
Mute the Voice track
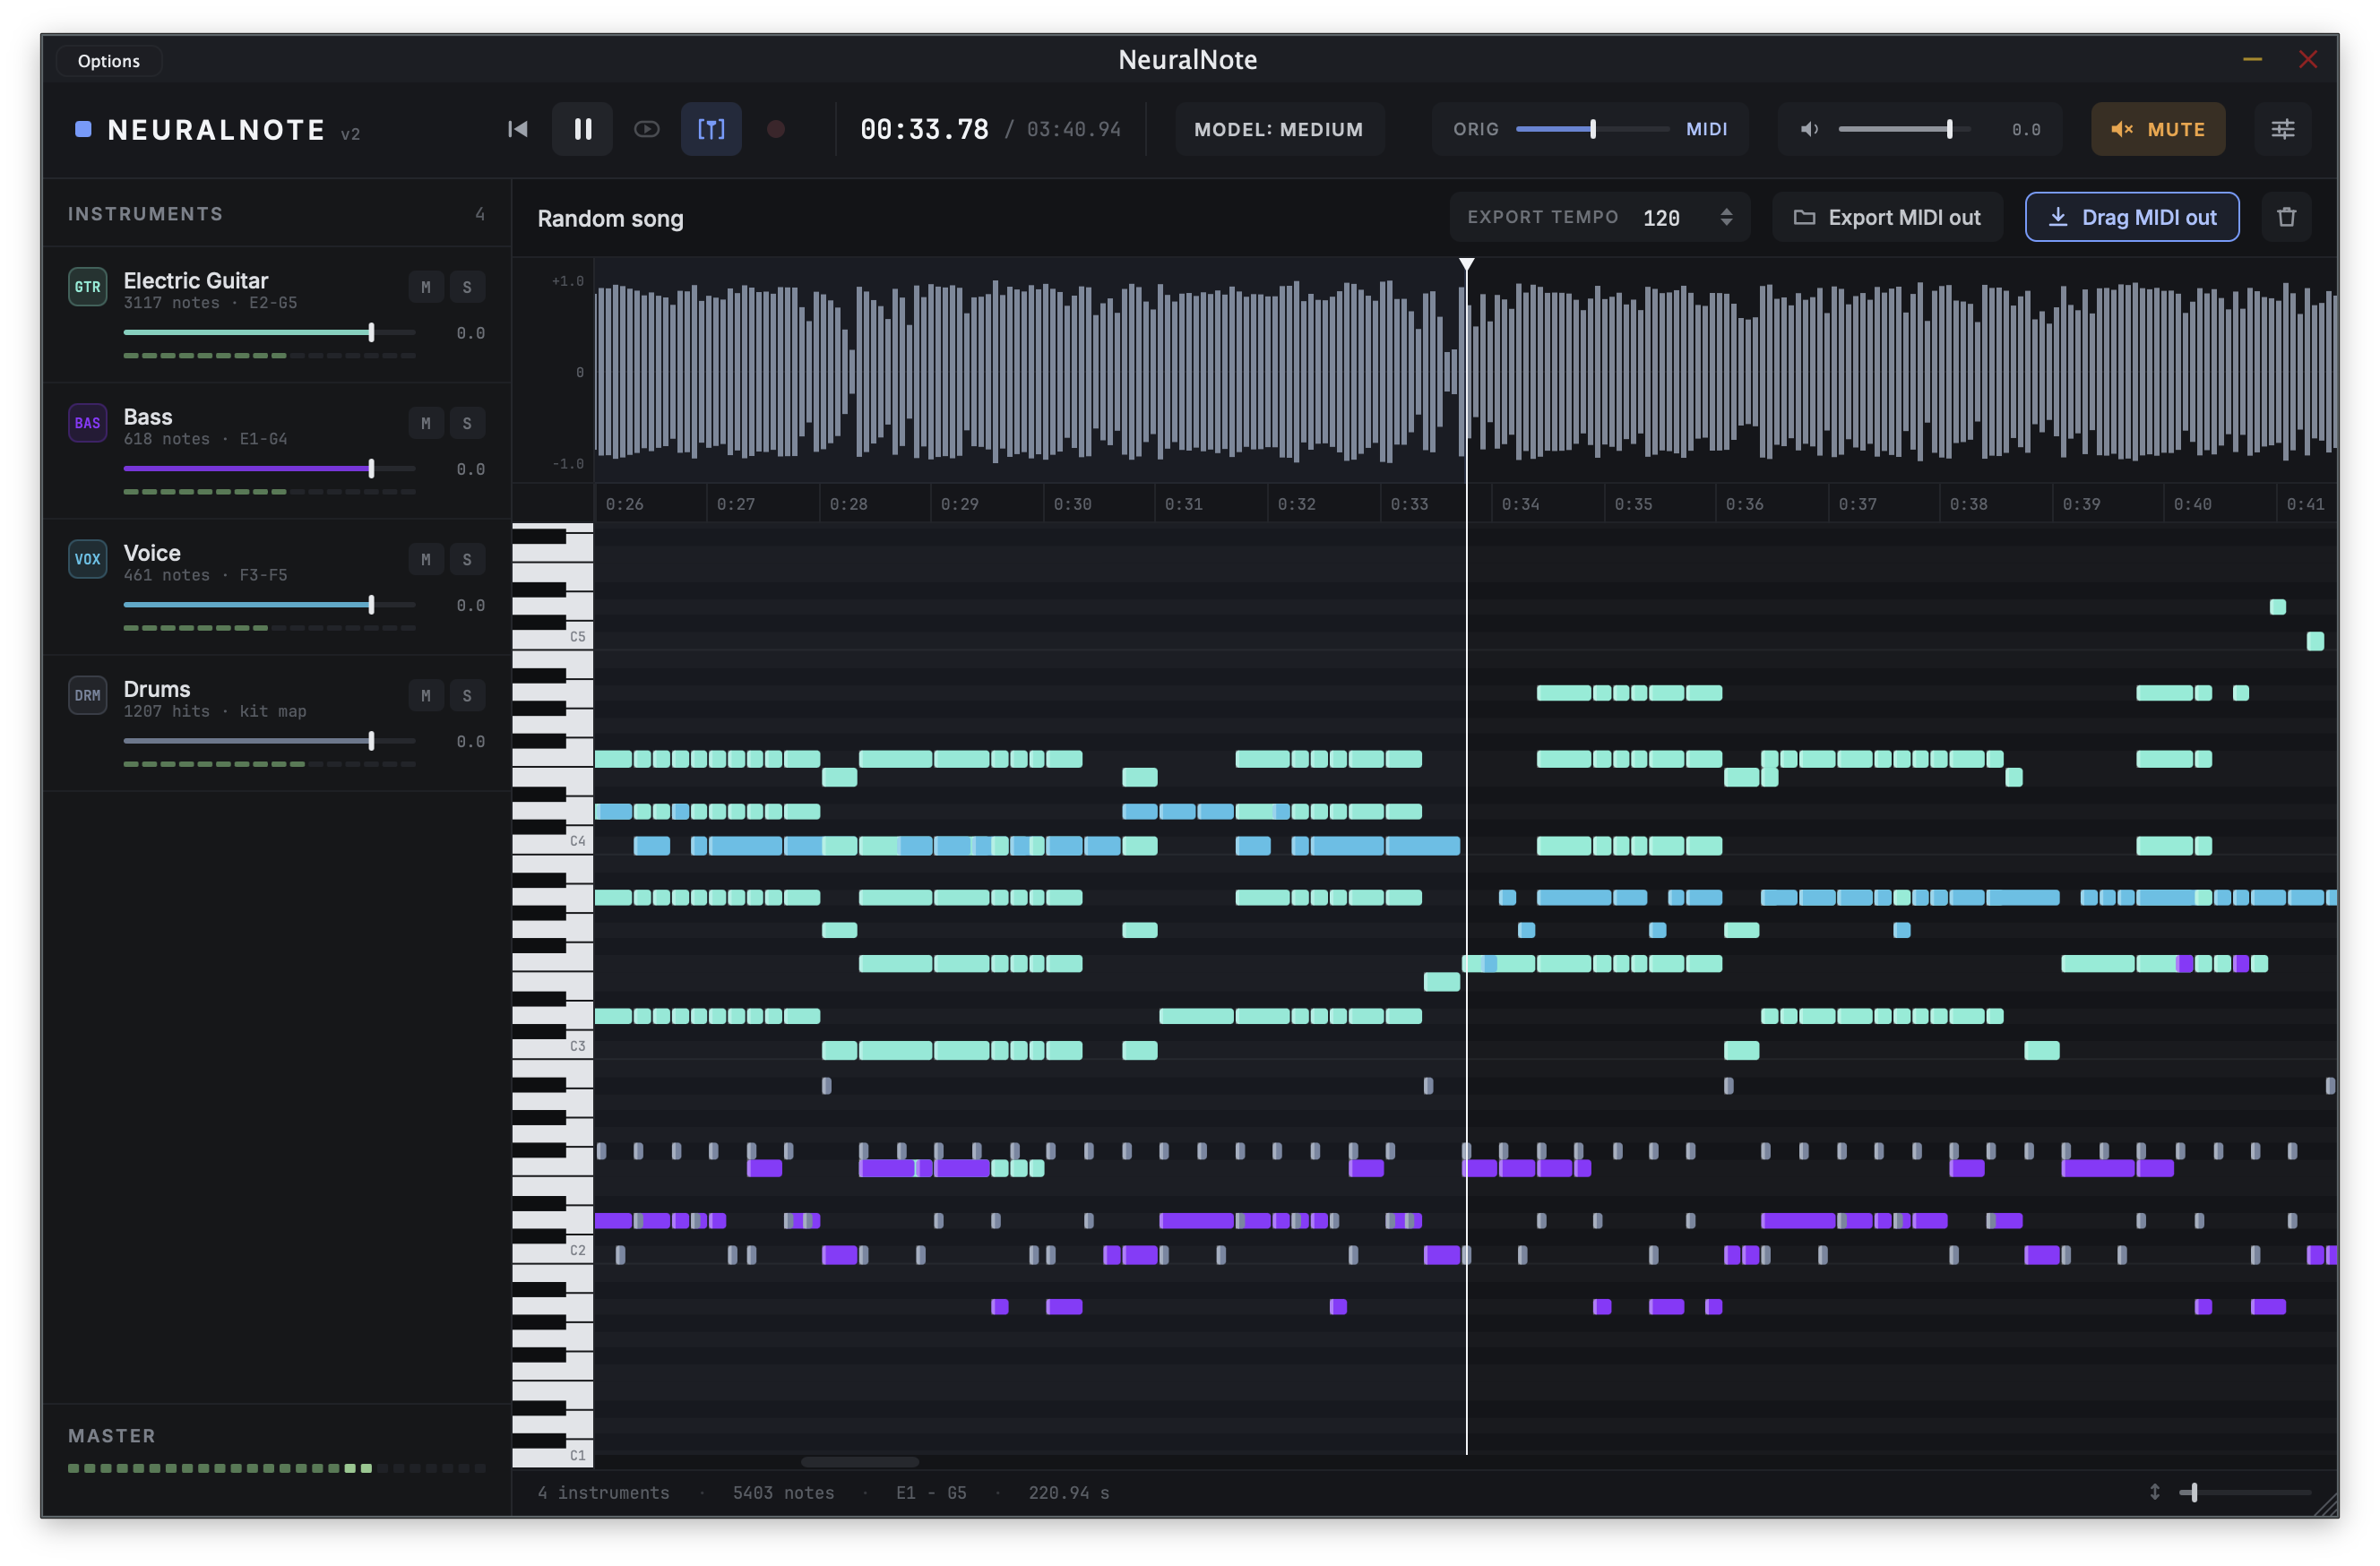click(x=426, y=559)
